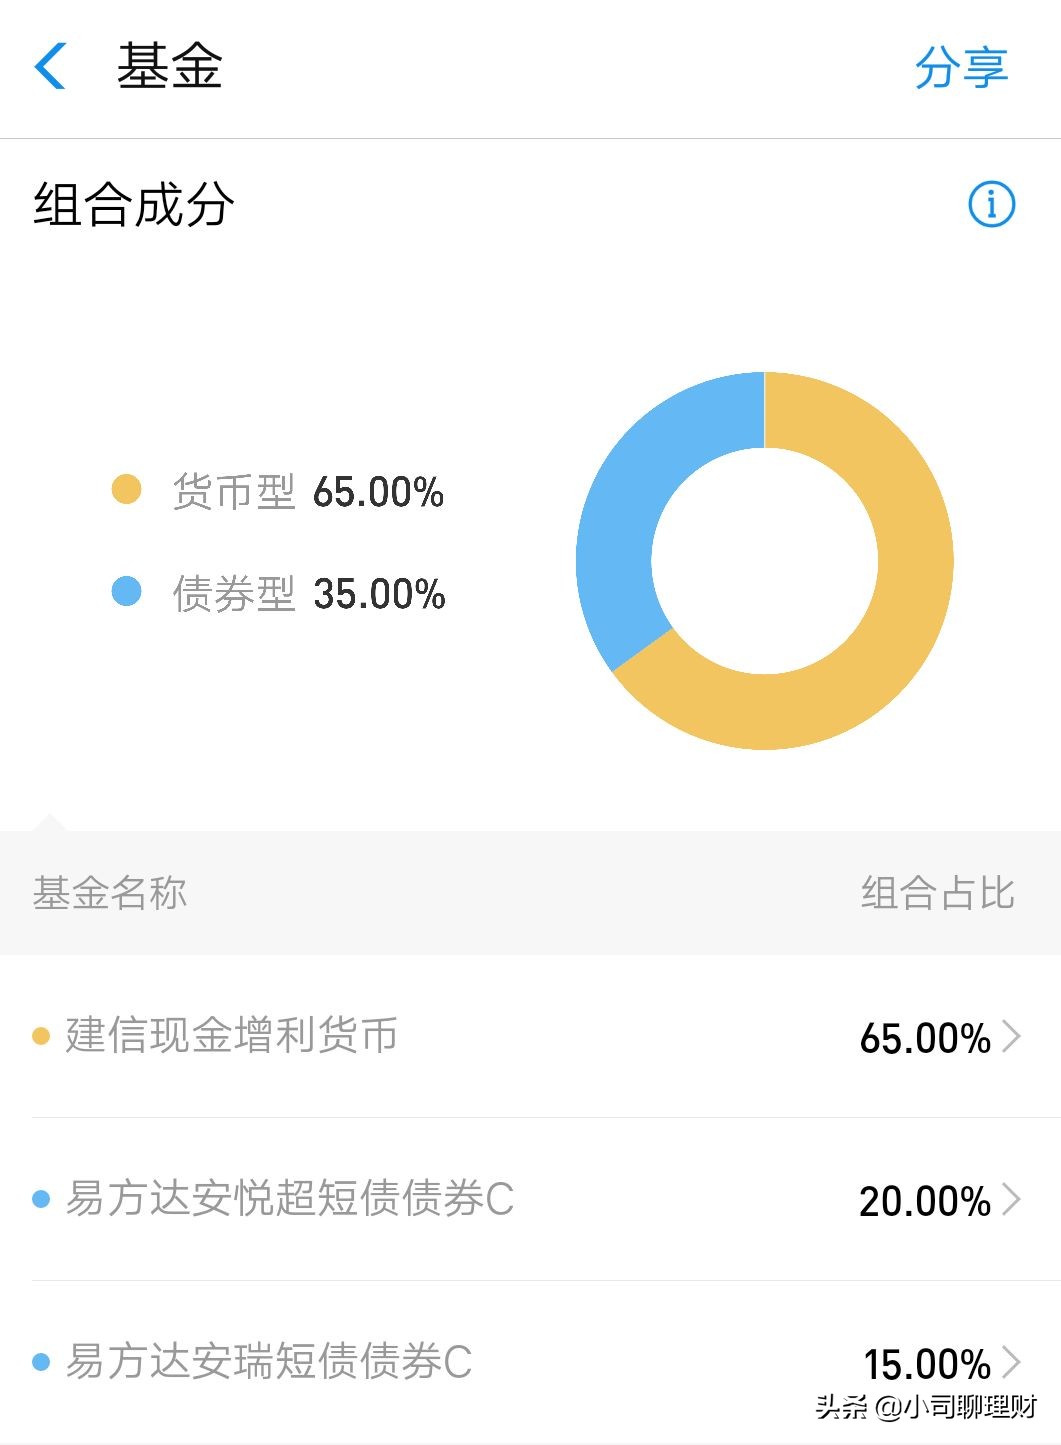Select the blue bullet beside 易方达安瑞短债债券C
Viewport: 1061px width, 1445px height.
click(x=40, y=1362)
